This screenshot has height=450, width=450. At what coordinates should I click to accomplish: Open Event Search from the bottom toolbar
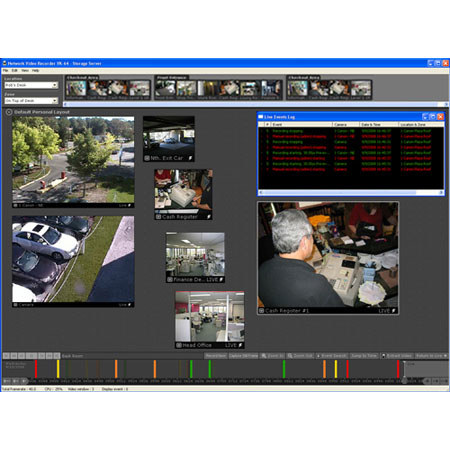[x=332, y=356]
